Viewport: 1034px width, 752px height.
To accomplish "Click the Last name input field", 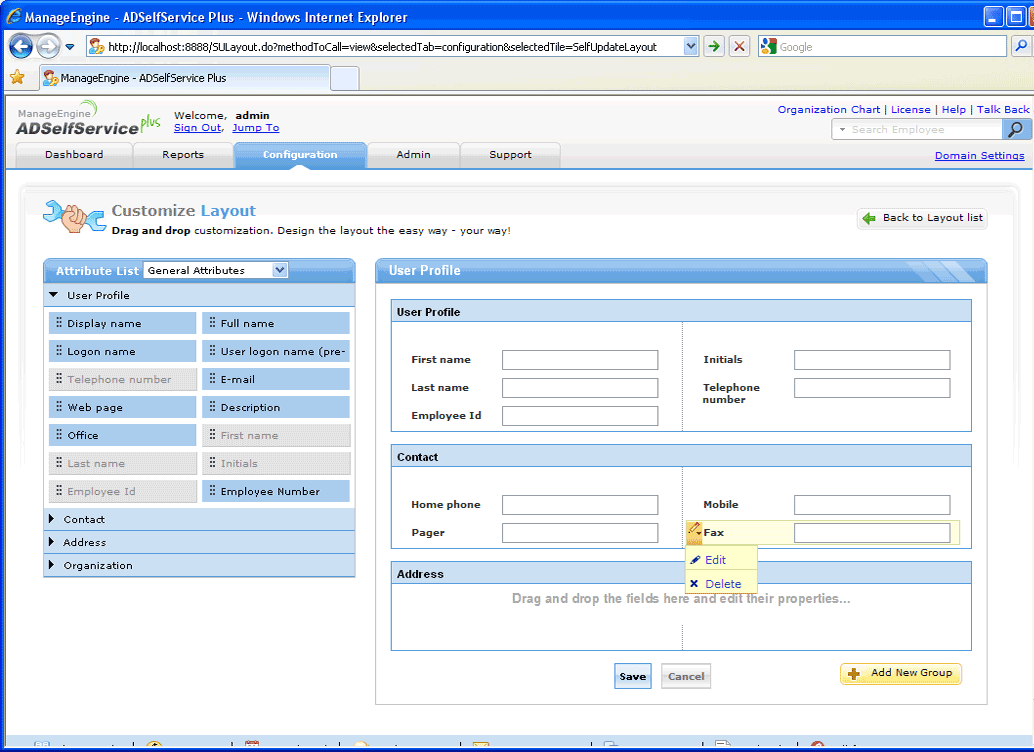I will (580, 388).
